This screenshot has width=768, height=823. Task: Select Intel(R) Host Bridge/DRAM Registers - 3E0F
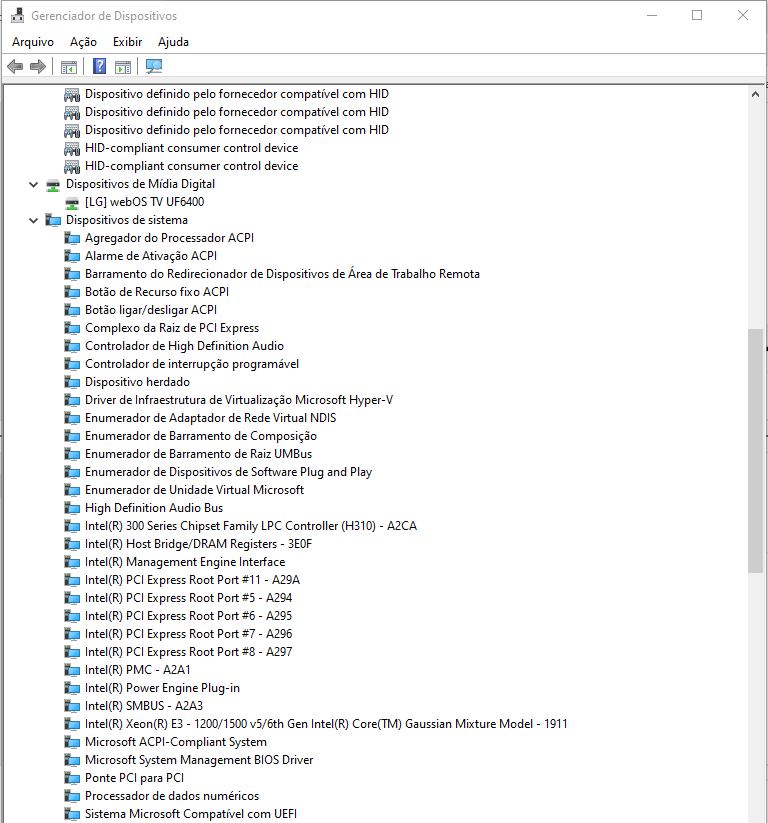click(x=198, y=544)
